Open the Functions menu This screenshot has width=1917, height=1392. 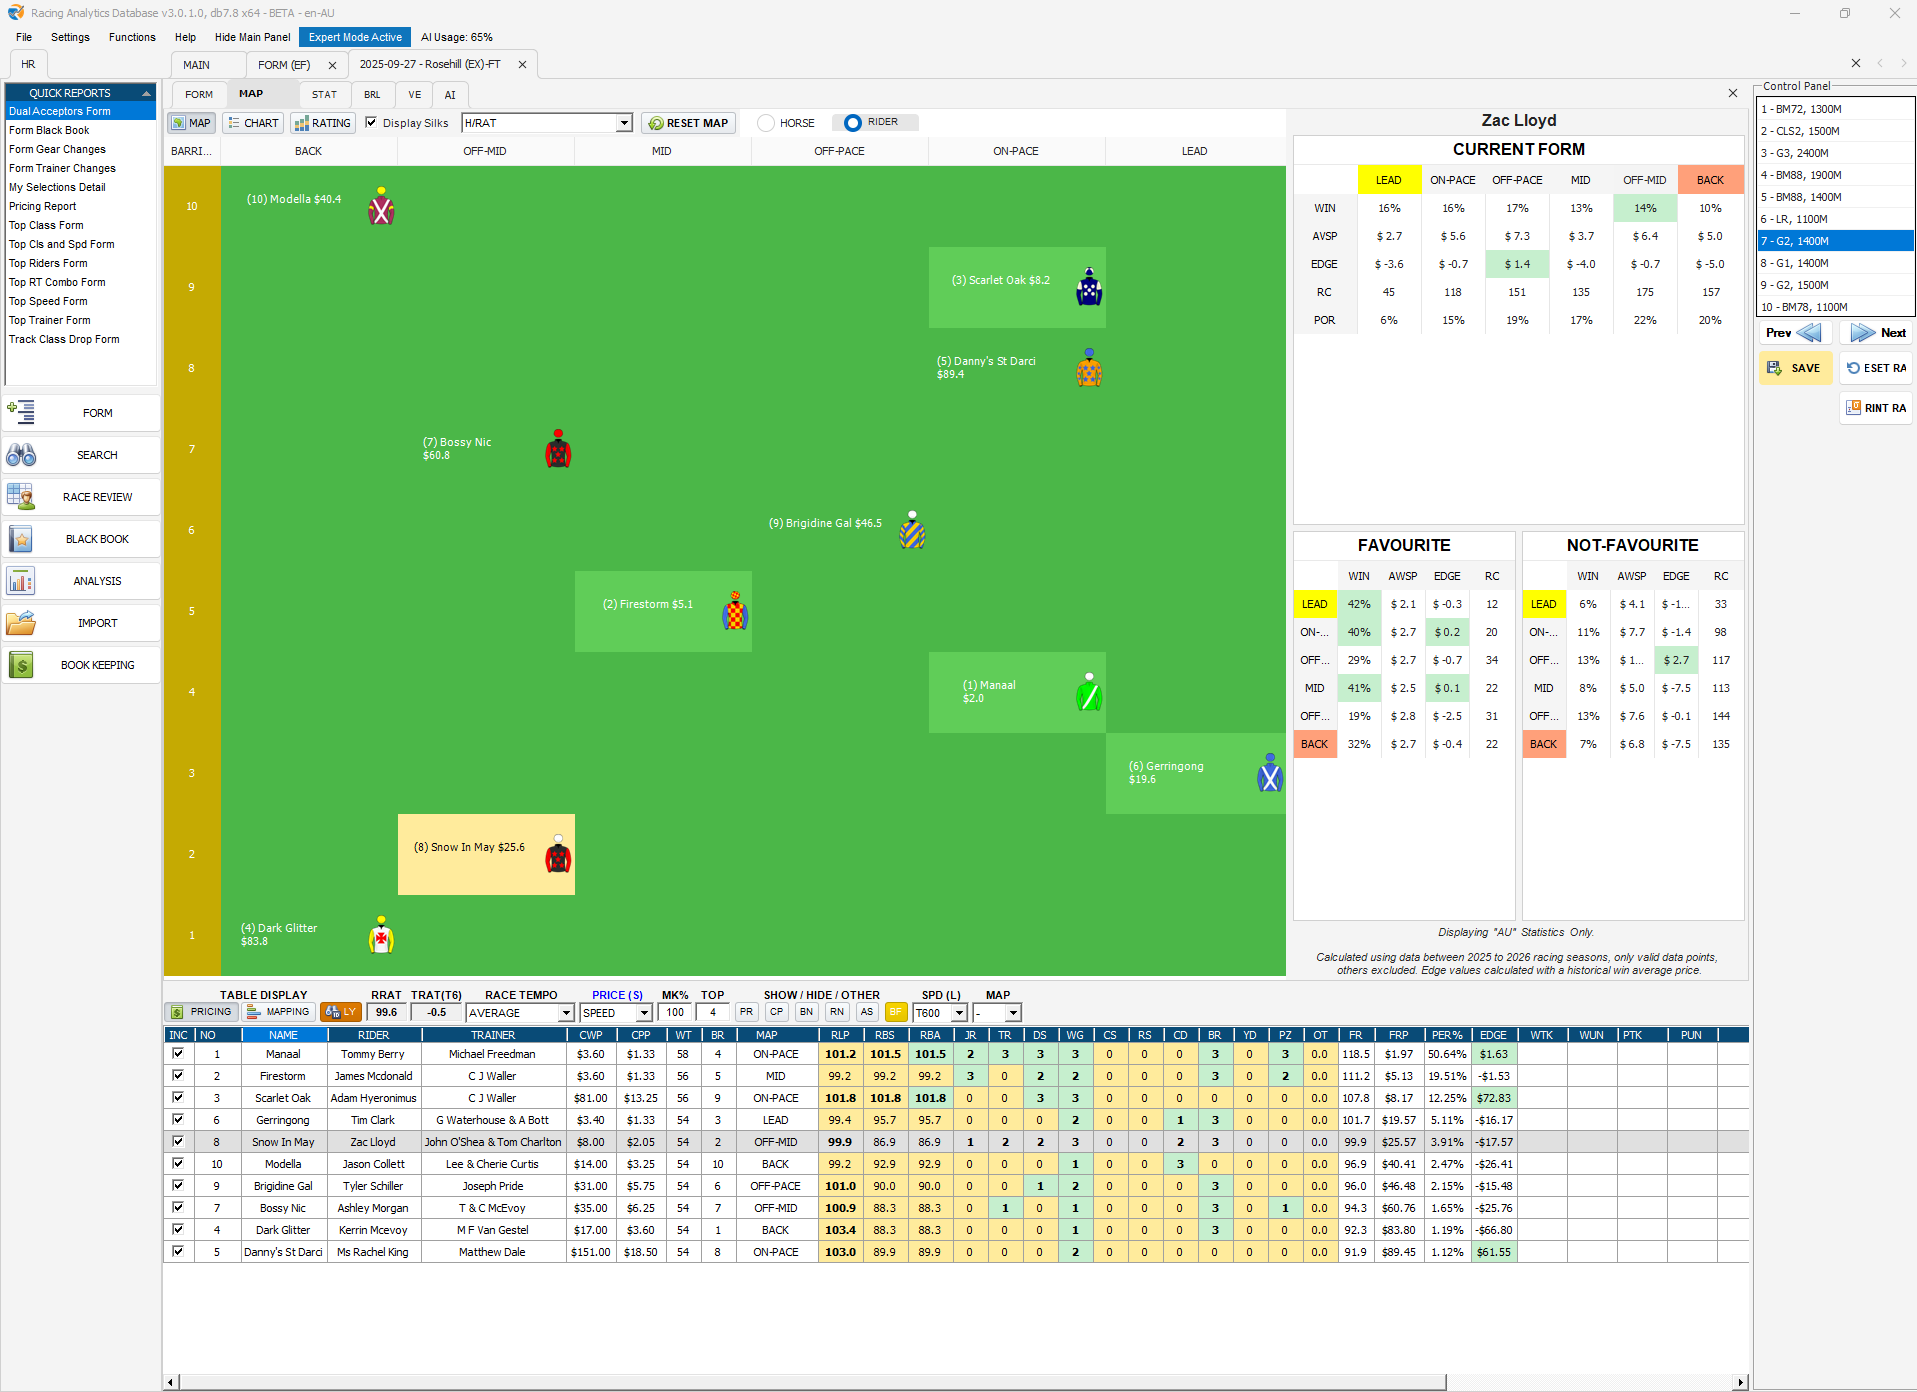click(x=132, y=37)
